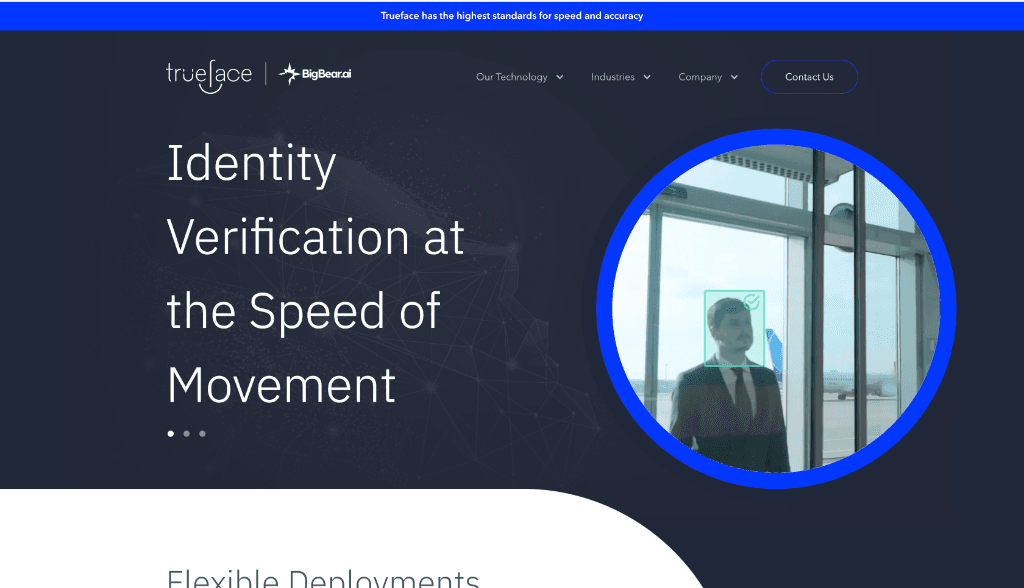Screen dimensions: 1024x588
Task: Select the first carousel slide dot
Action: click(x=171, y=434)
